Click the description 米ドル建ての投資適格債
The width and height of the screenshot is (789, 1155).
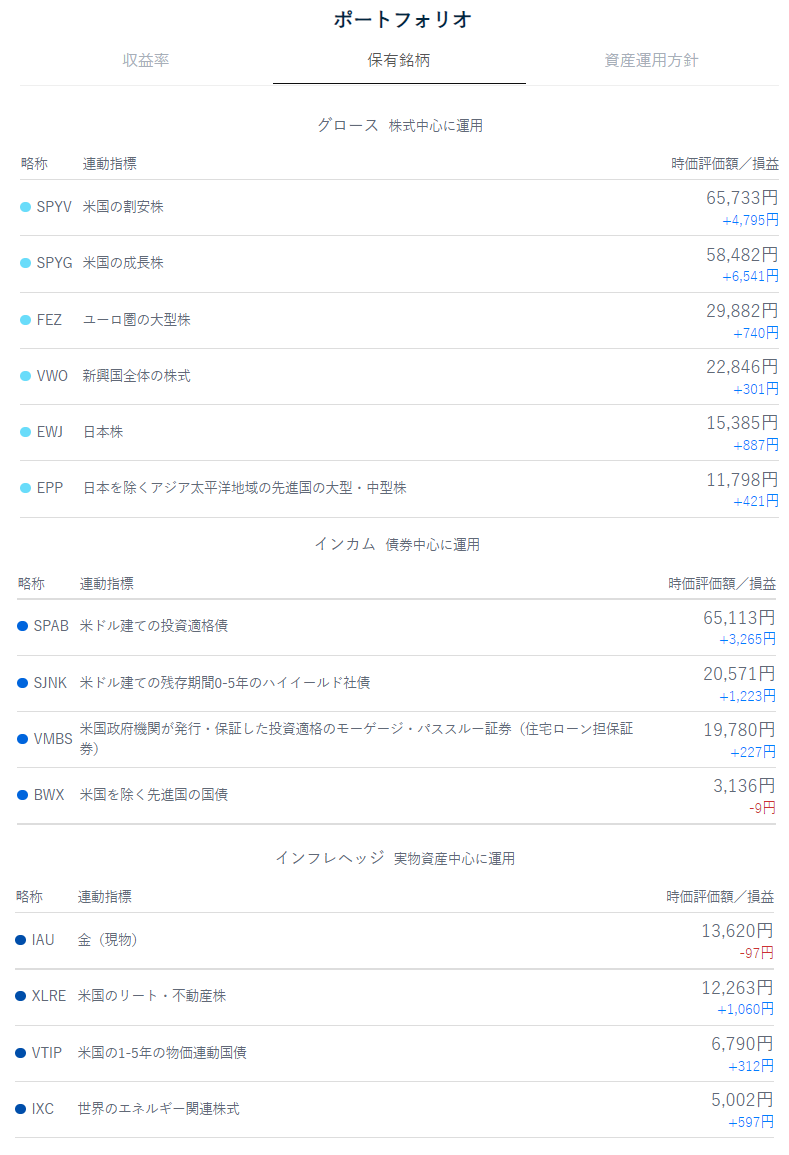coord(154,625)
